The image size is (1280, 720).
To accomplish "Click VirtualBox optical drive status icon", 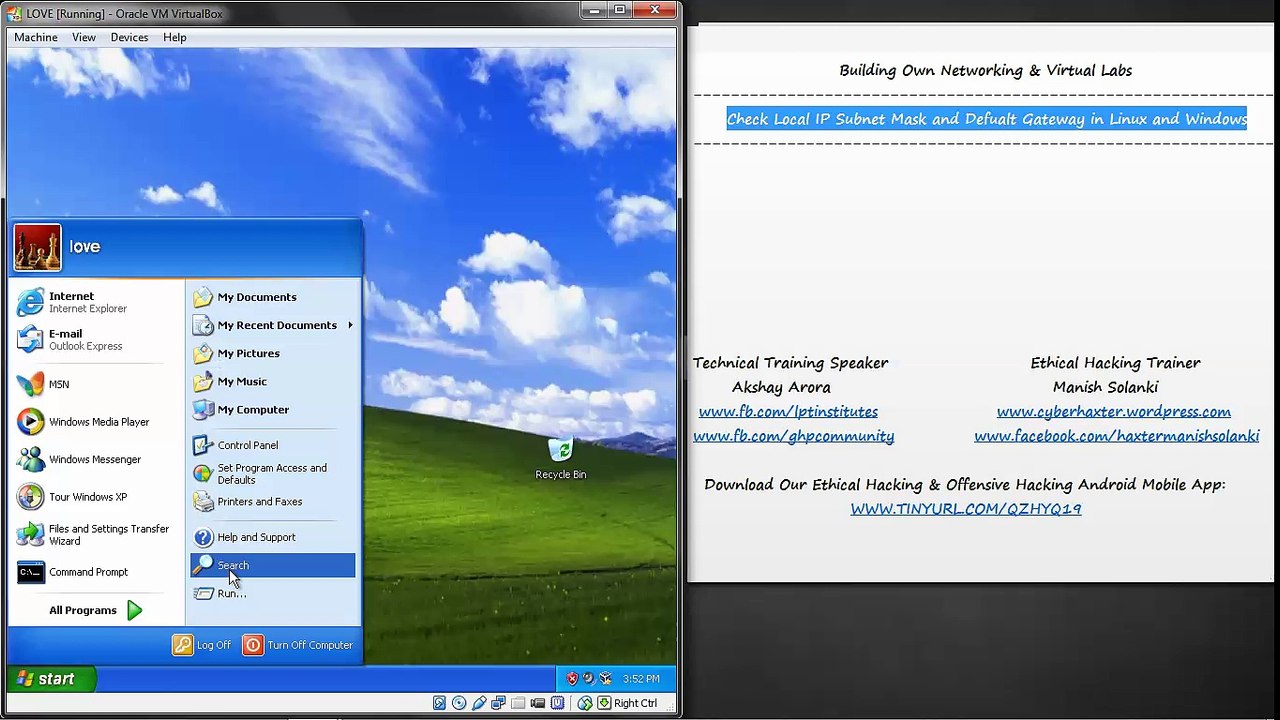I will coord(459,703).
